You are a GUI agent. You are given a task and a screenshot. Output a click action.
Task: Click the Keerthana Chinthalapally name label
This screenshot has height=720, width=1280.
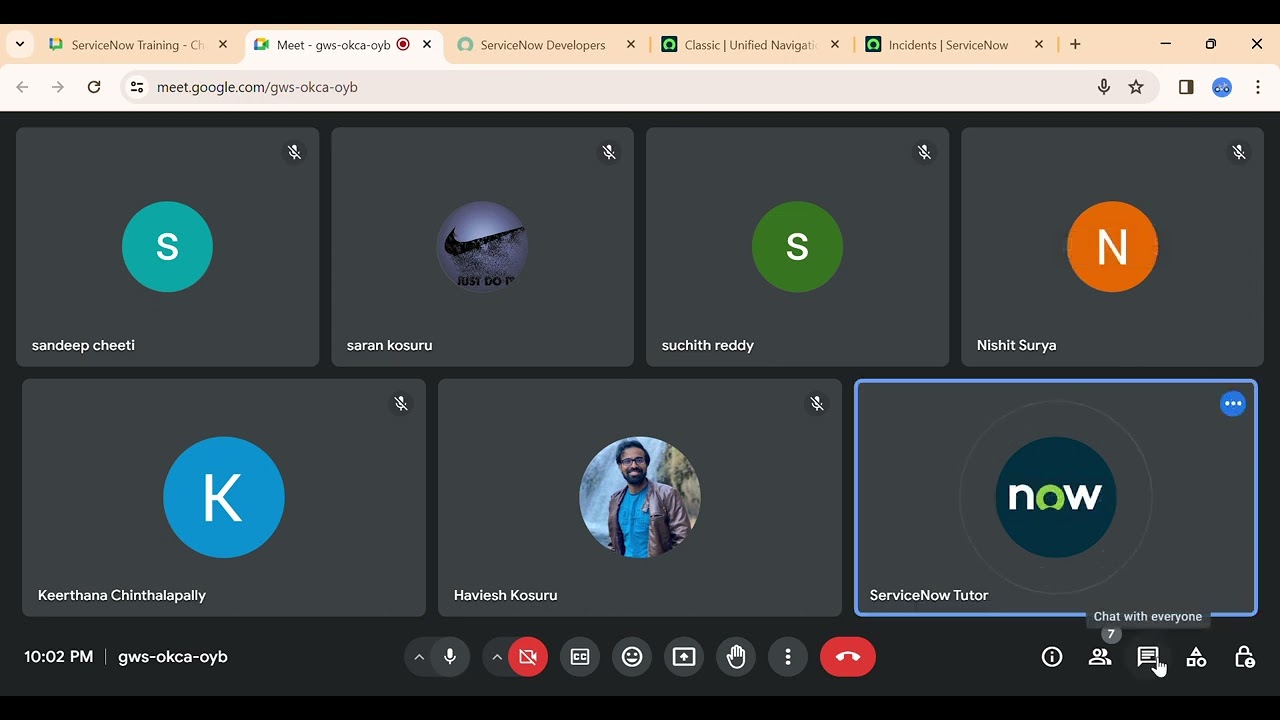click(x=122, y=595)
